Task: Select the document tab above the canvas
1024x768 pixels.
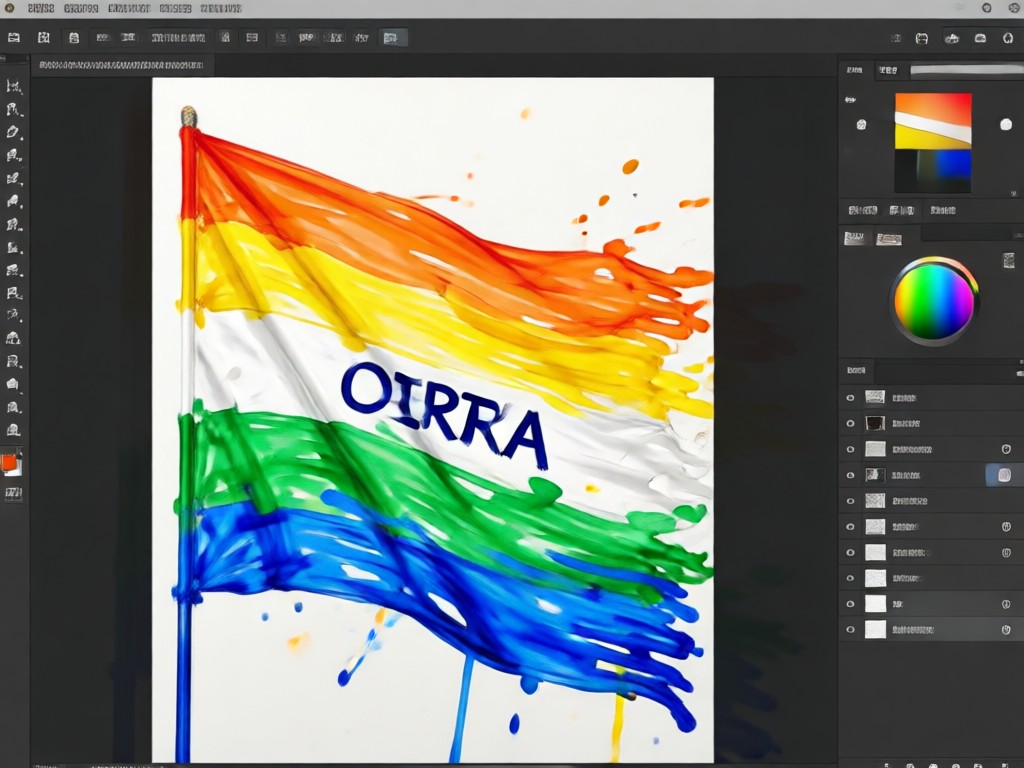Action: tap(121, 65)
